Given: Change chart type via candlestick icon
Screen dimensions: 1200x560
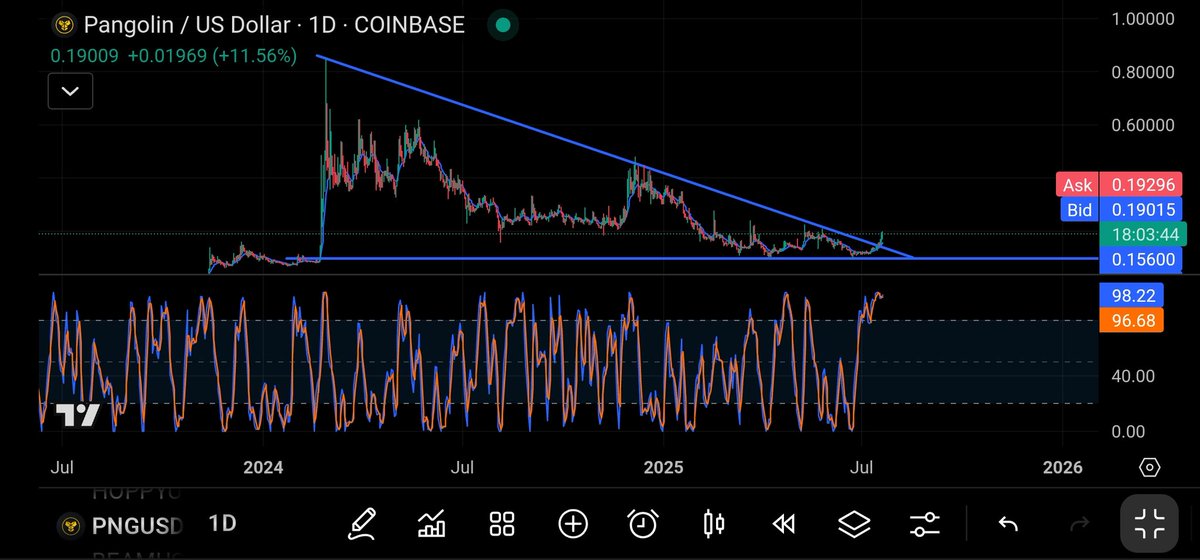Looking at the screenshot, I should [x=714, y=522].
